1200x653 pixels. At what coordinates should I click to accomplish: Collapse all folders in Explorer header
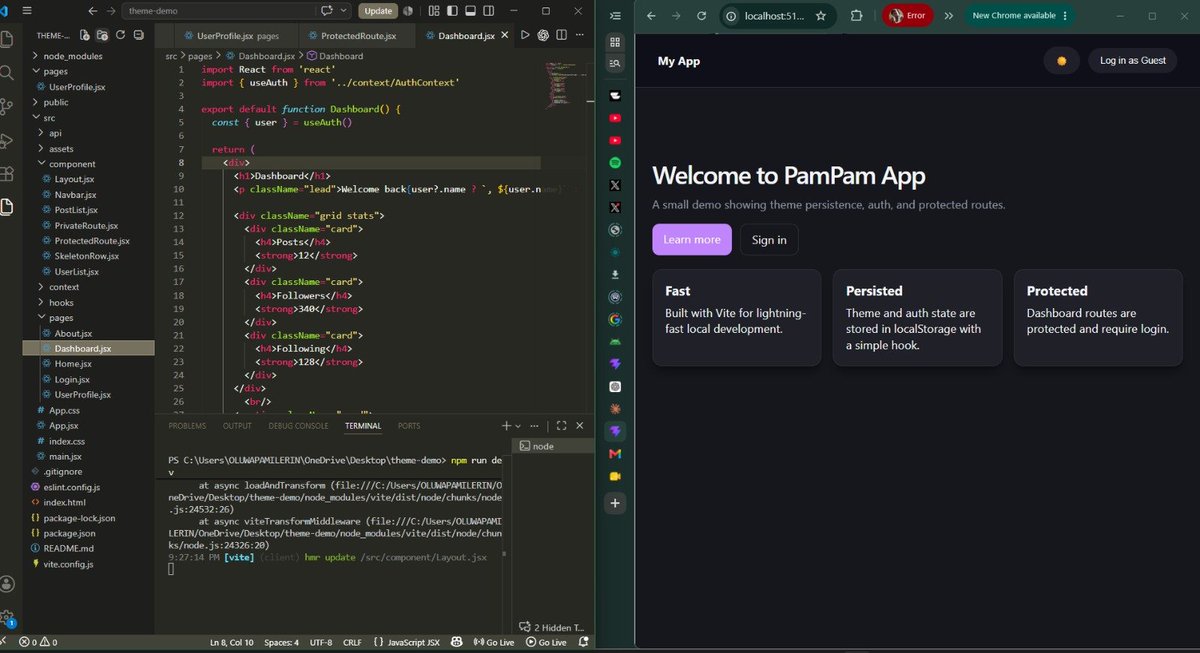(x=138, y=35)
